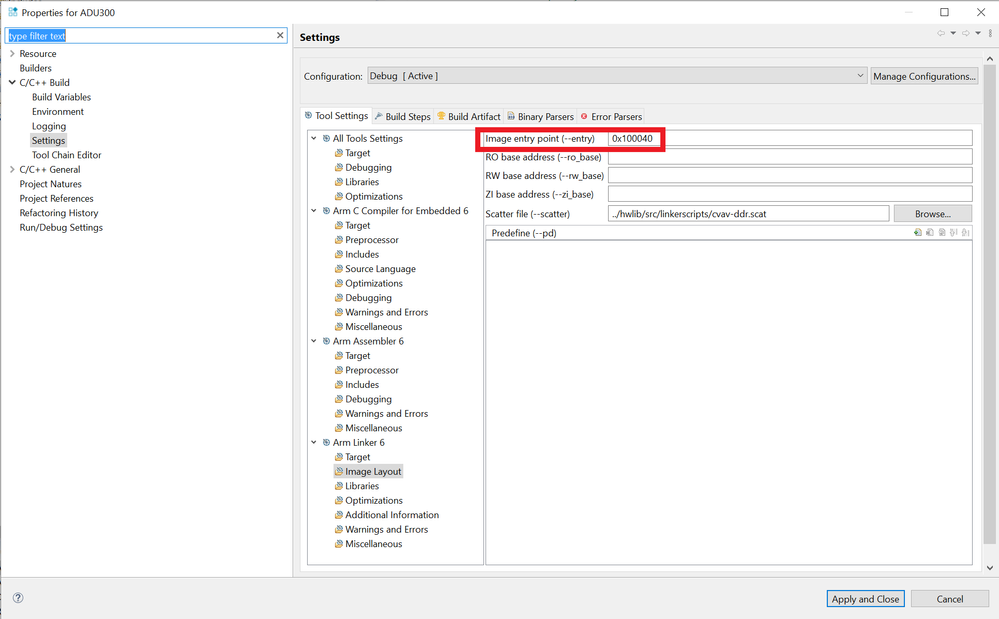Open Run/Debug Settings page
This screenshot has width=999, height=619.
pos(61,227)
